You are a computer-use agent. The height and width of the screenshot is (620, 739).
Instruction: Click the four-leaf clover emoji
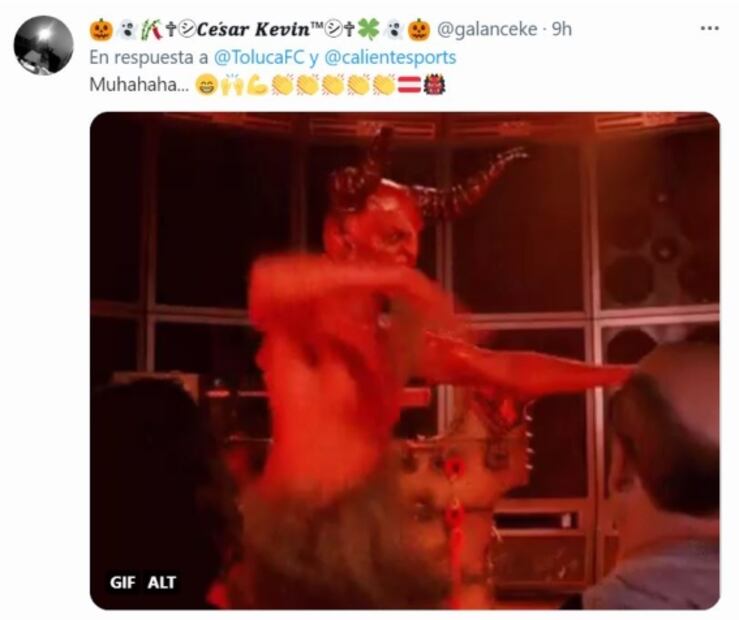coord(369,30)
